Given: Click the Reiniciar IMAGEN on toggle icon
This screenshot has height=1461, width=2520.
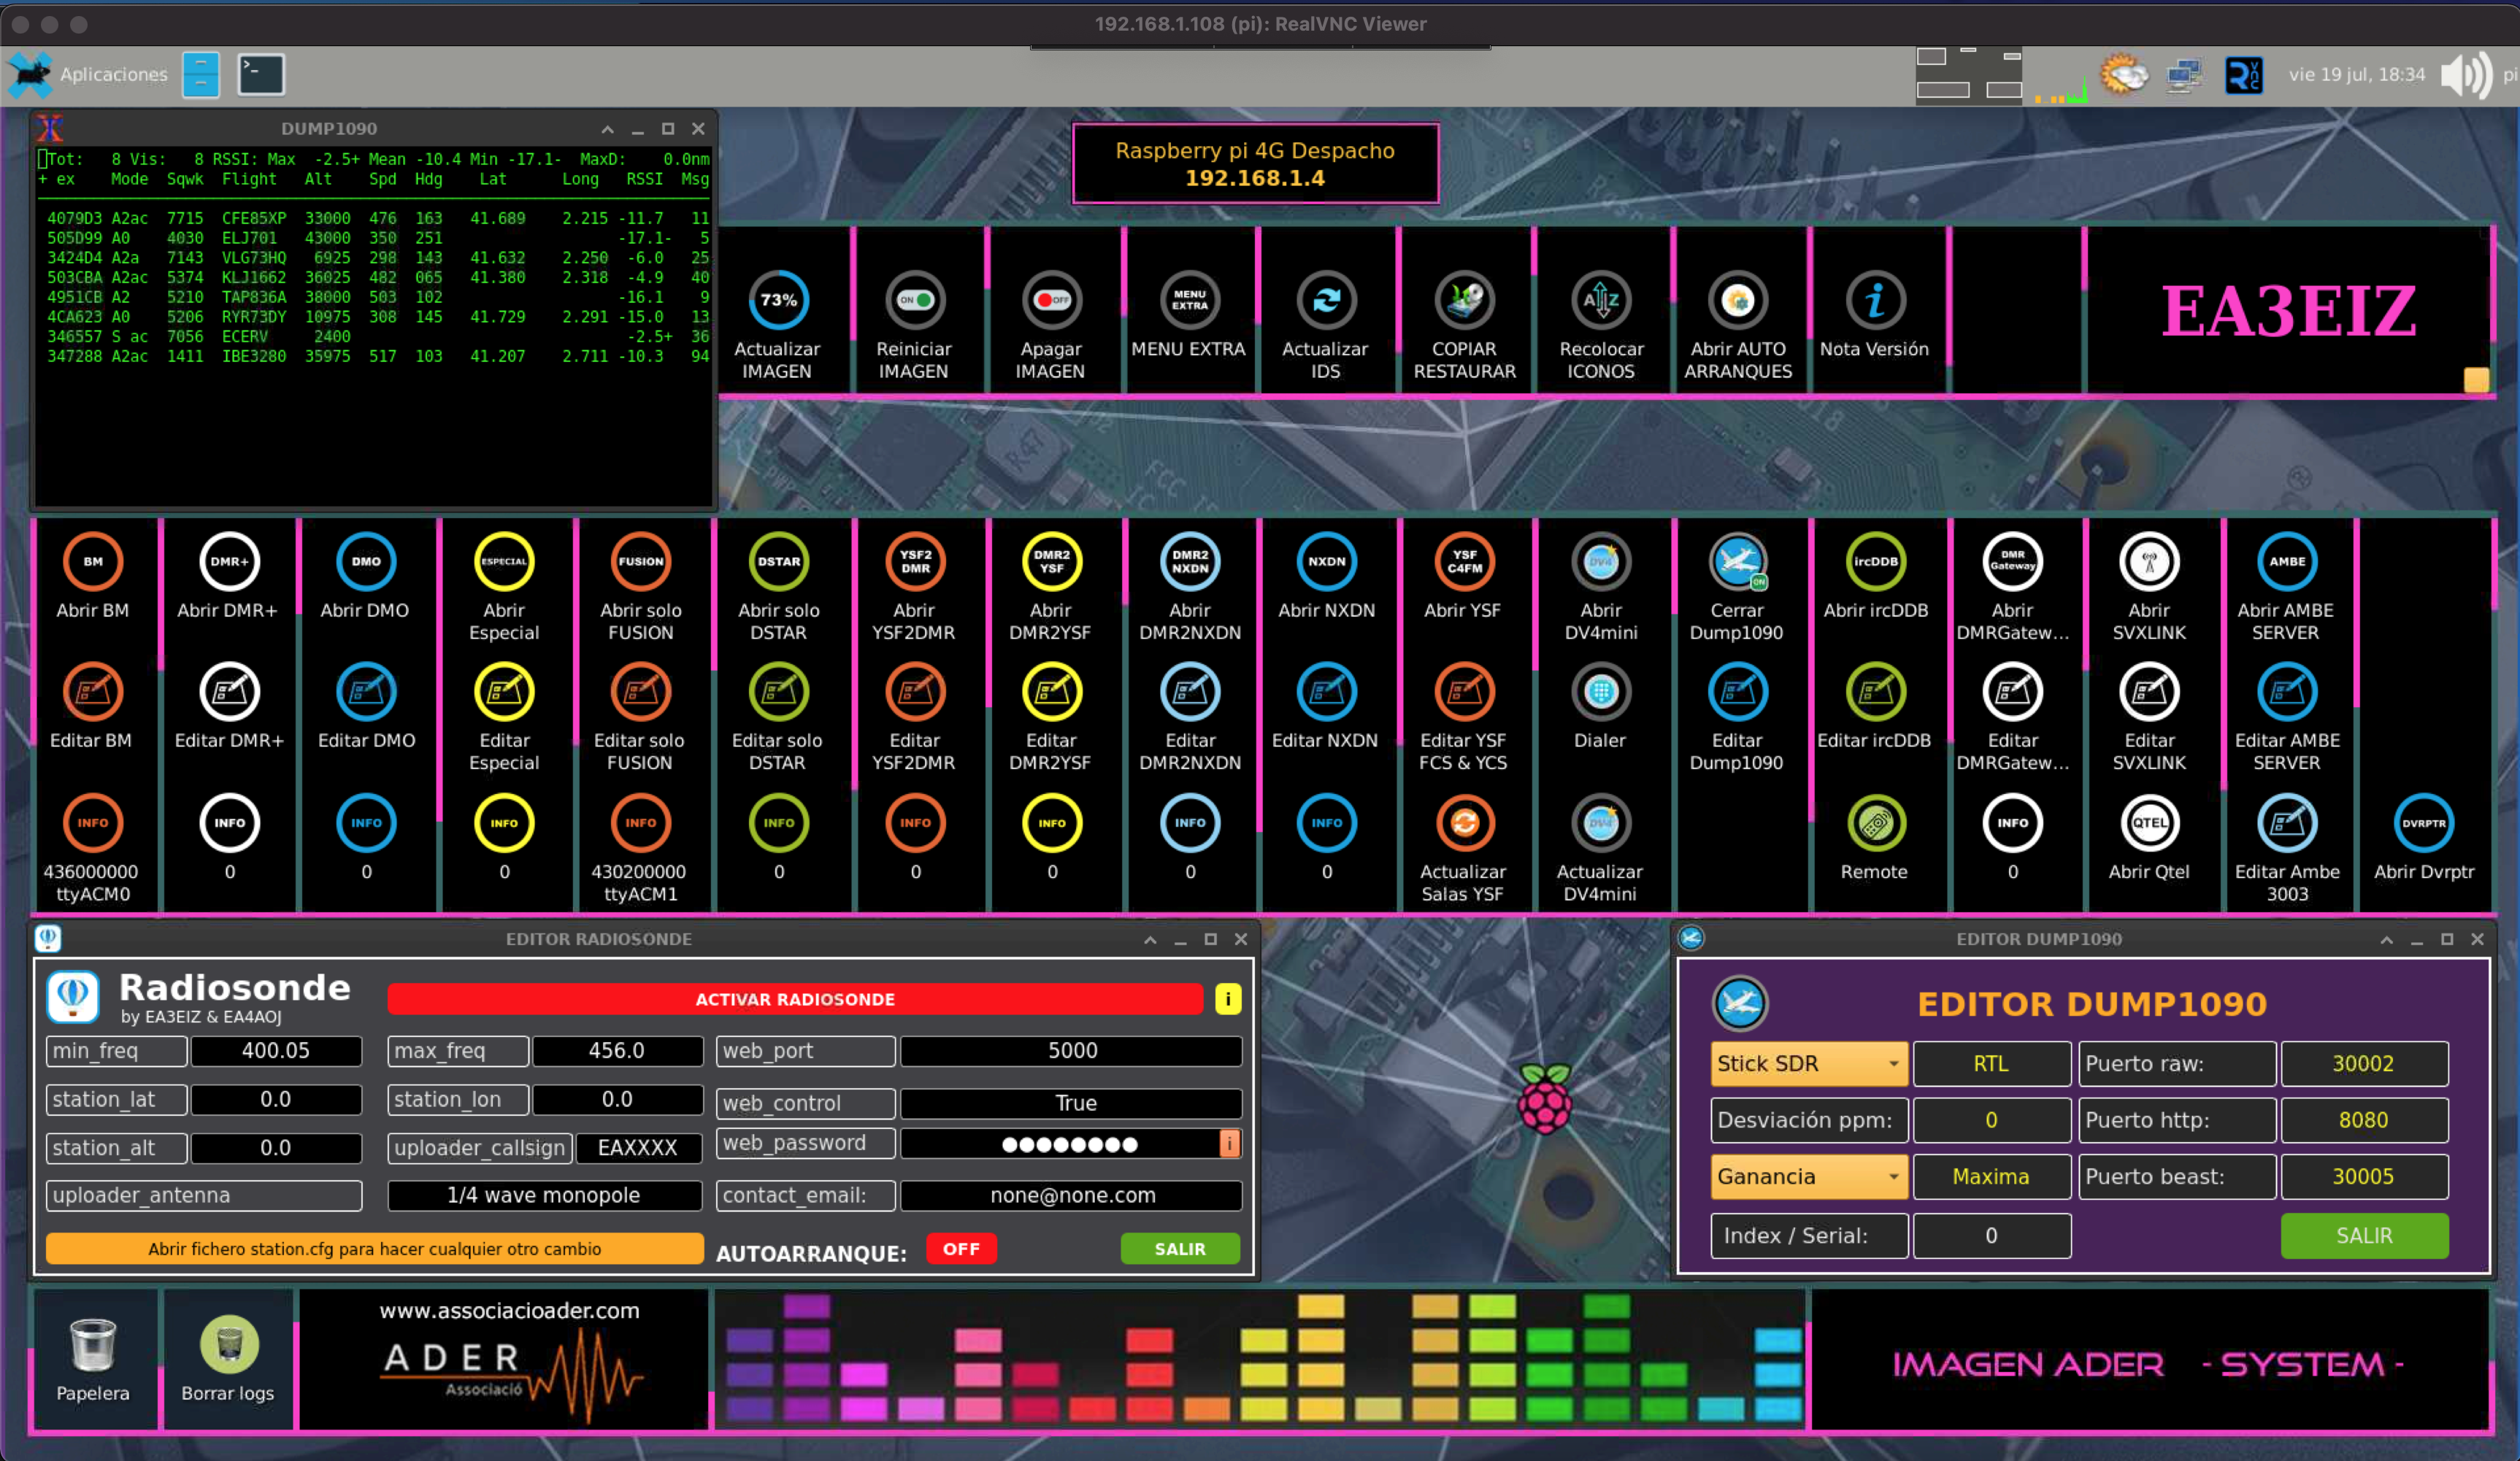Looking at the screenshot, I should (x=914, y=300).
